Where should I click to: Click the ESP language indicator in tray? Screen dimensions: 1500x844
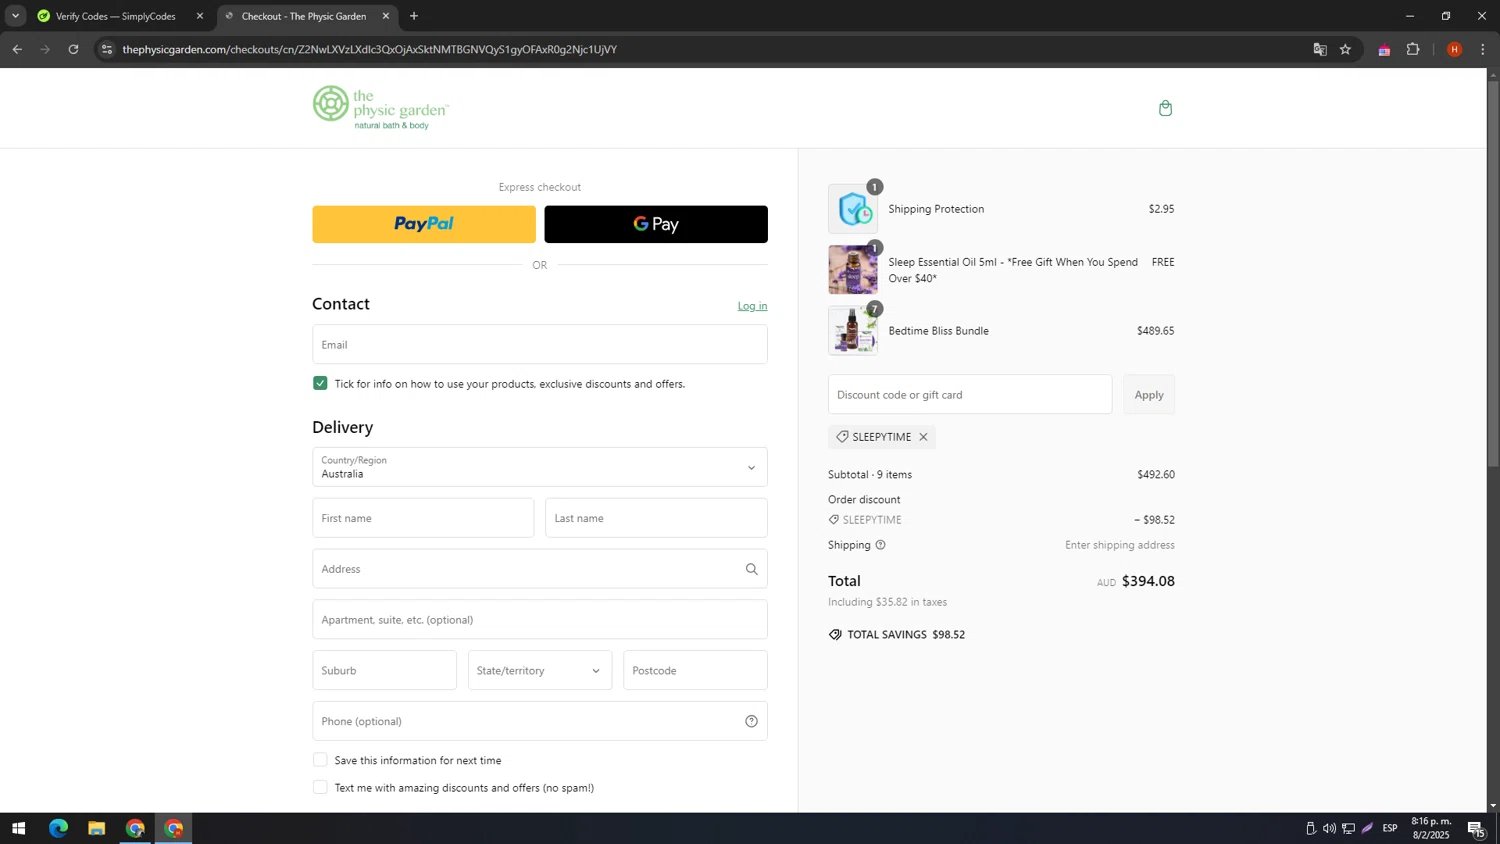(1390, 828)
